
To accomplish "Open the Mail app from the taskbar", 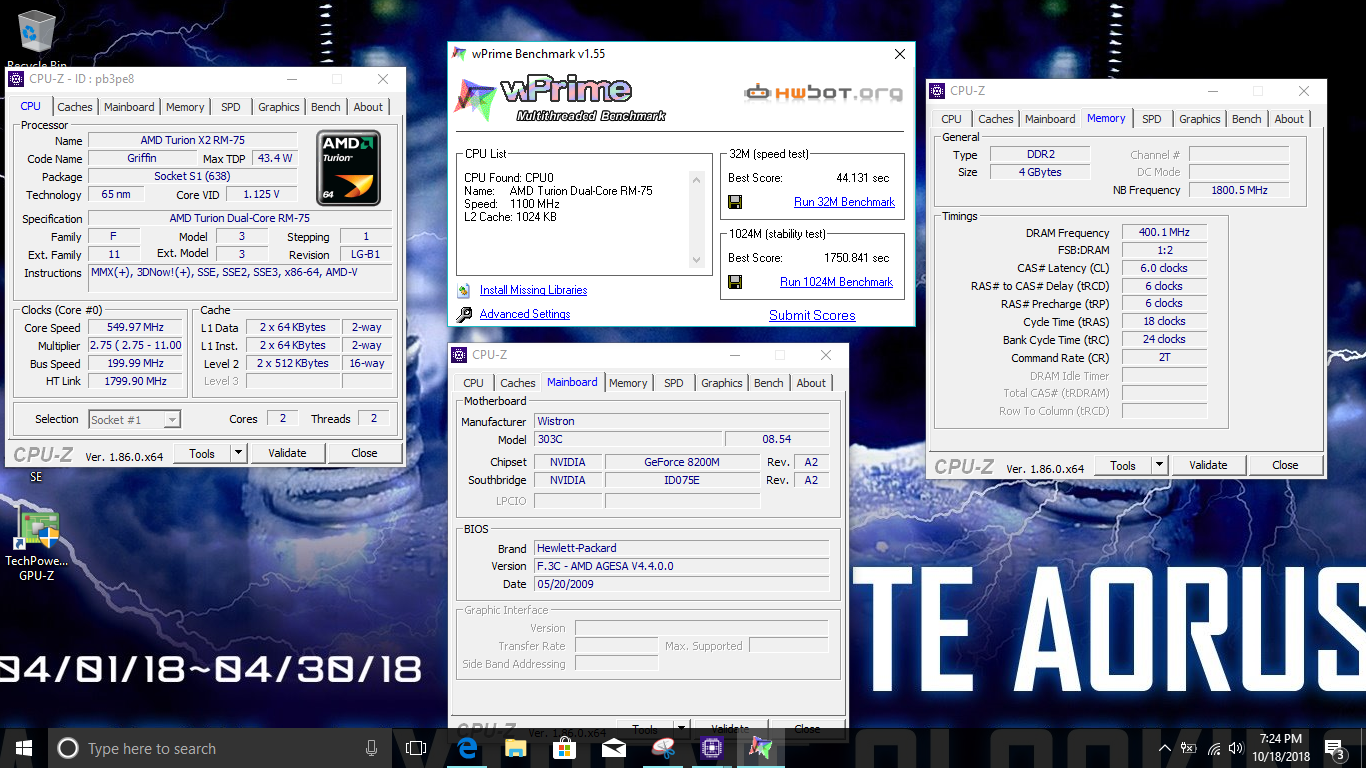I will 614,748.
